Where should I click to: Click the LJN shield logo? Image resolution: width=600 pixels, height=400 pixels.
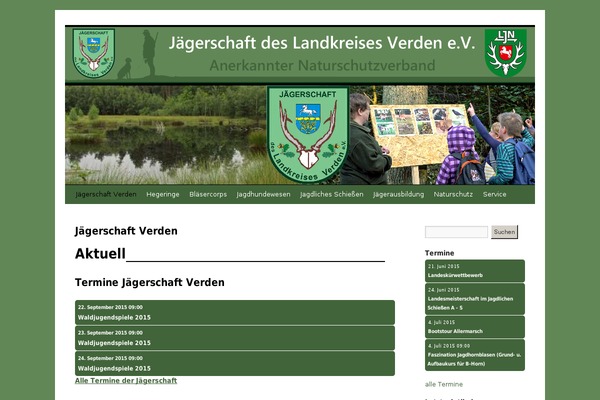pyautogui.click(x=505, y=52)
